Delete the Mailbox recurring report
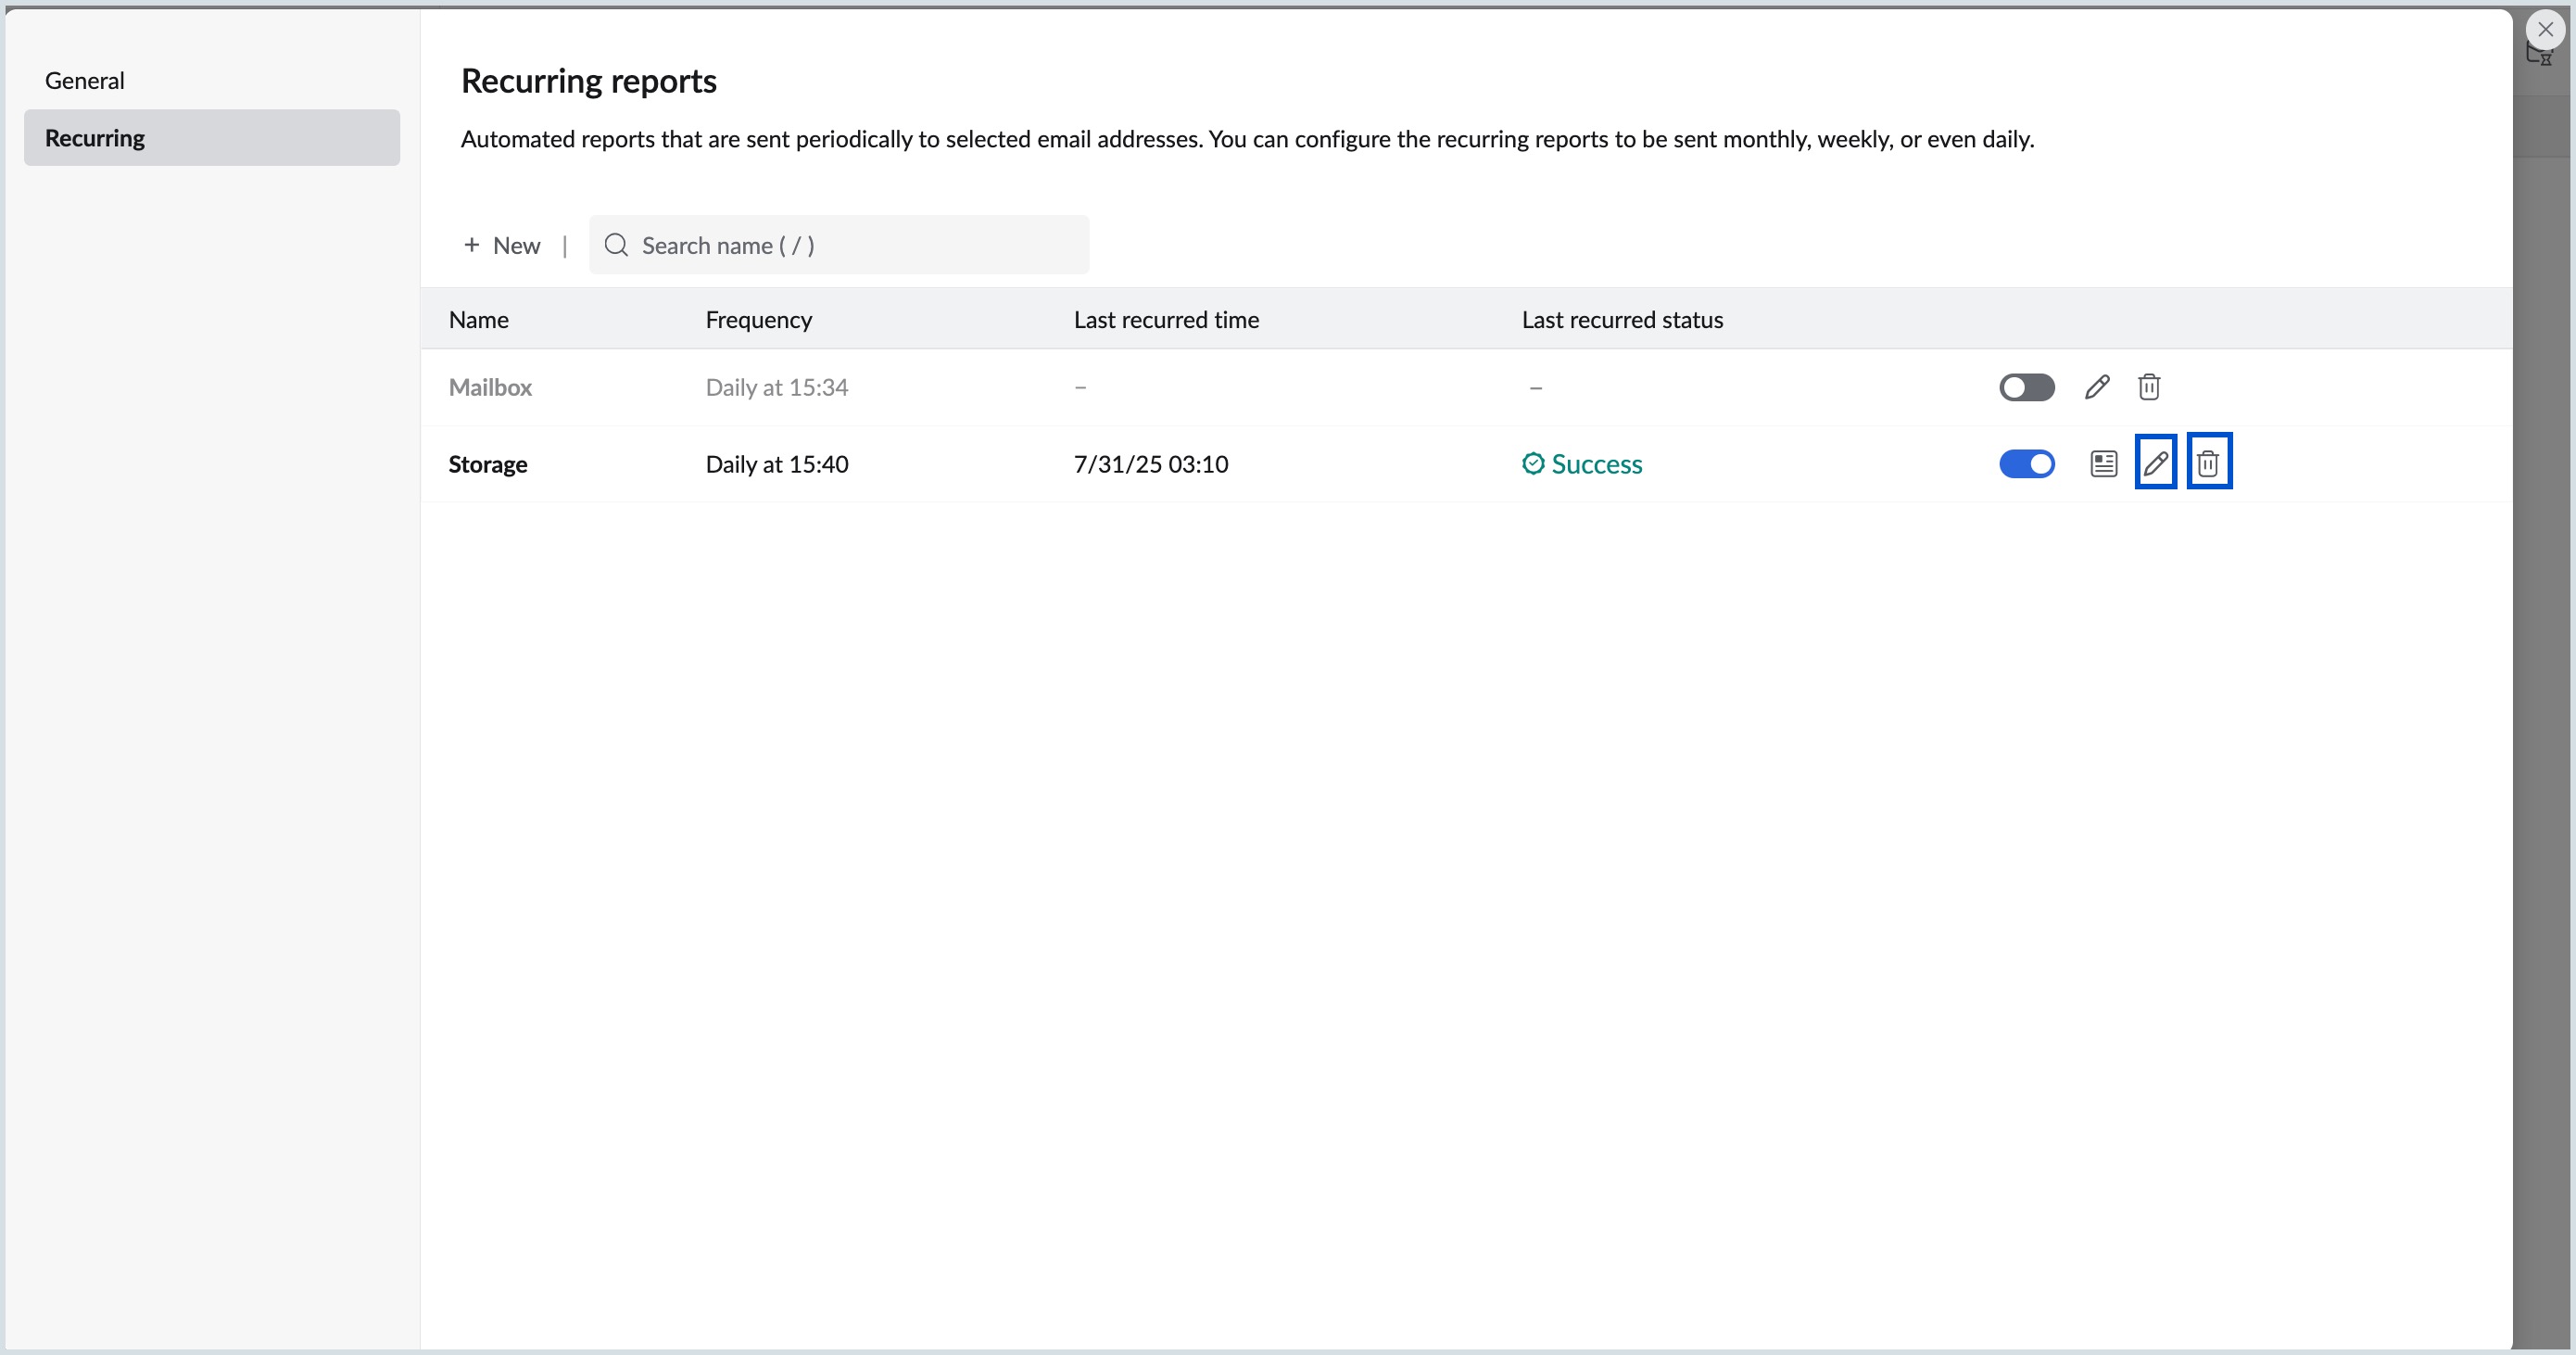 click(2149, 387)
